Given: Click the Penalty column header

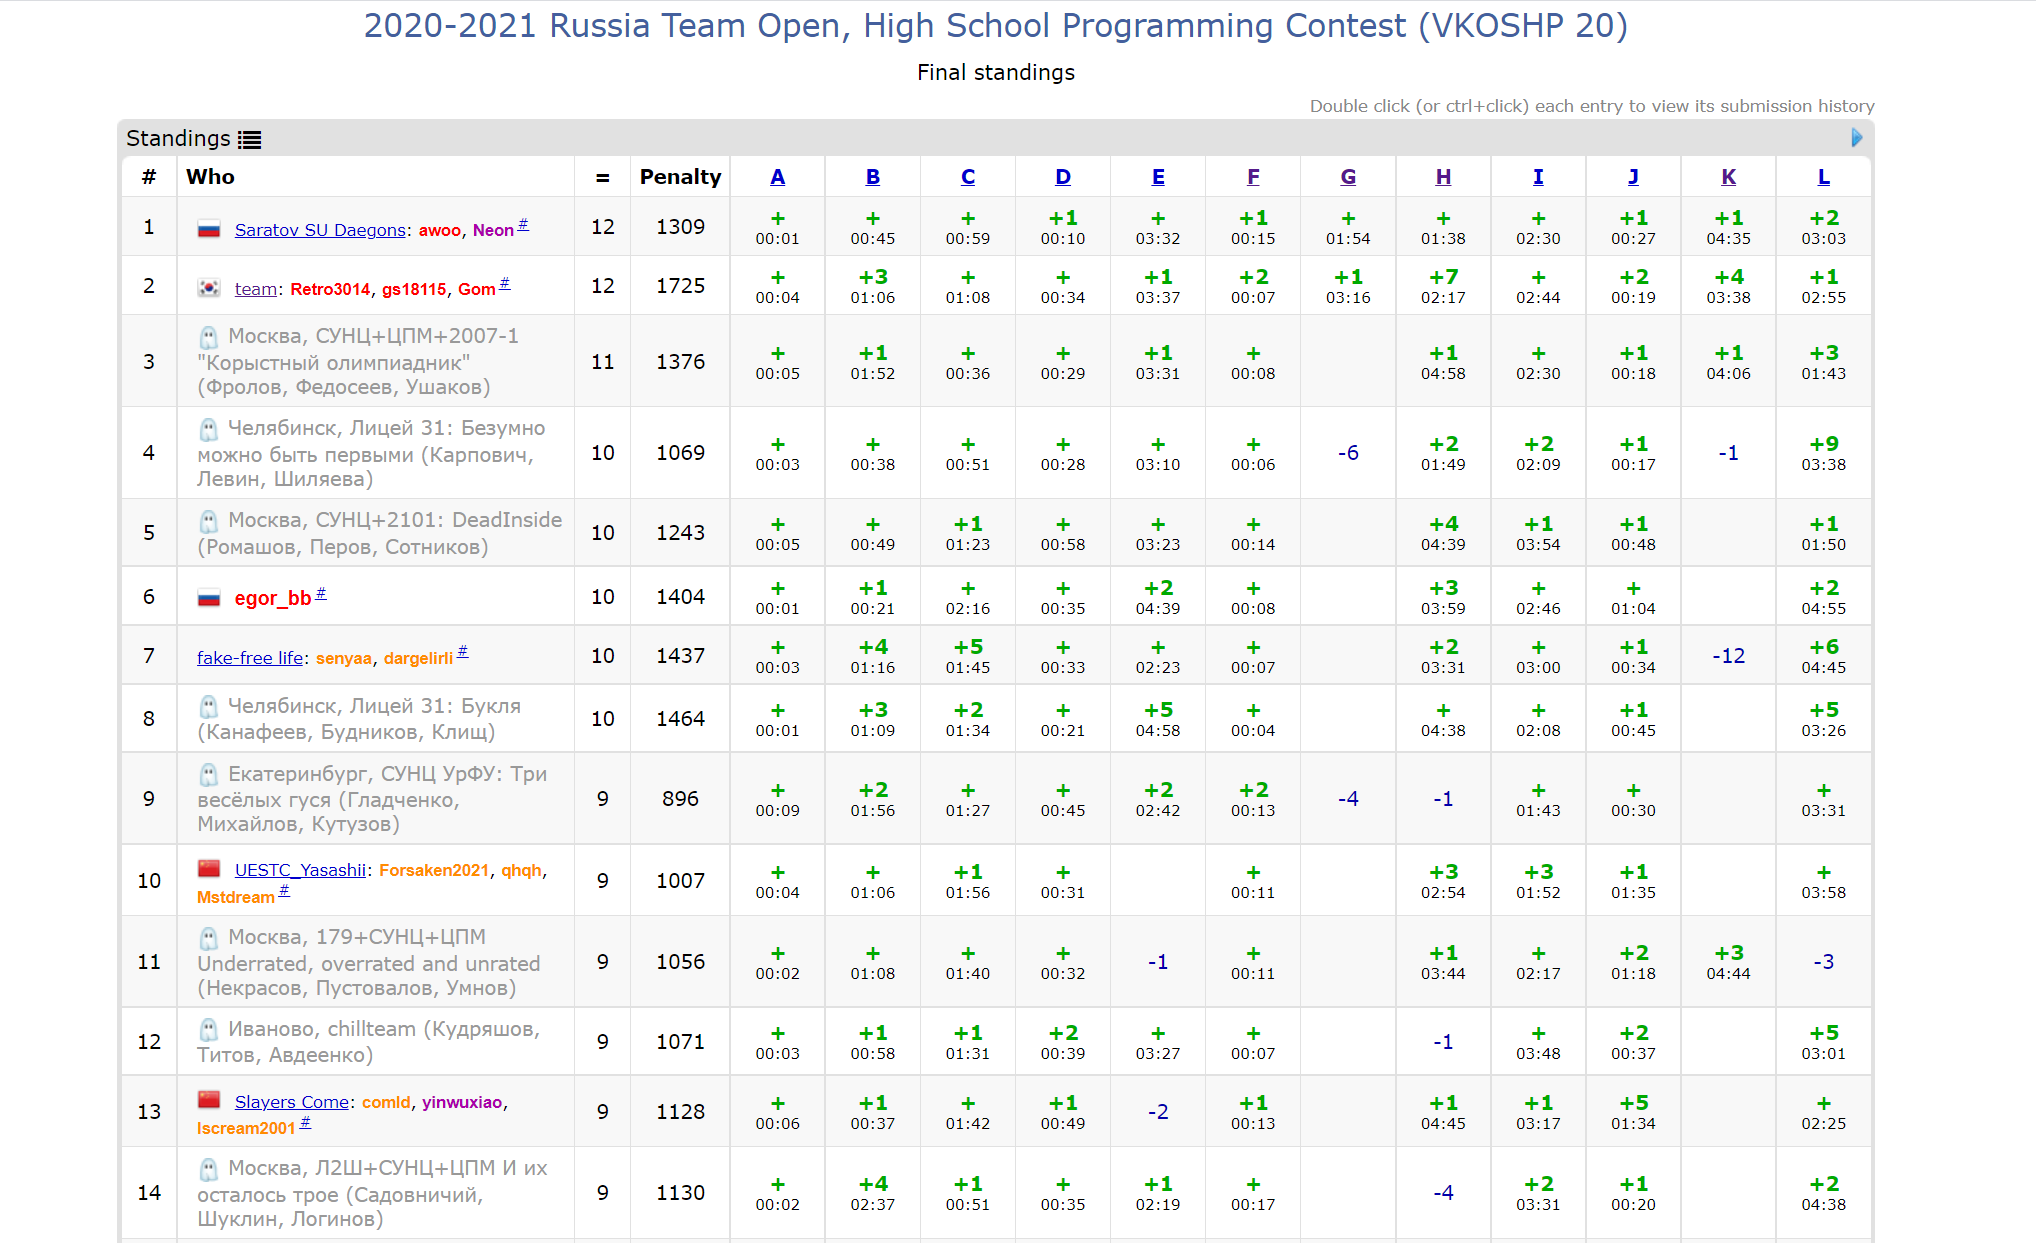Looking at the screenshot, I should tap(680, 177).
